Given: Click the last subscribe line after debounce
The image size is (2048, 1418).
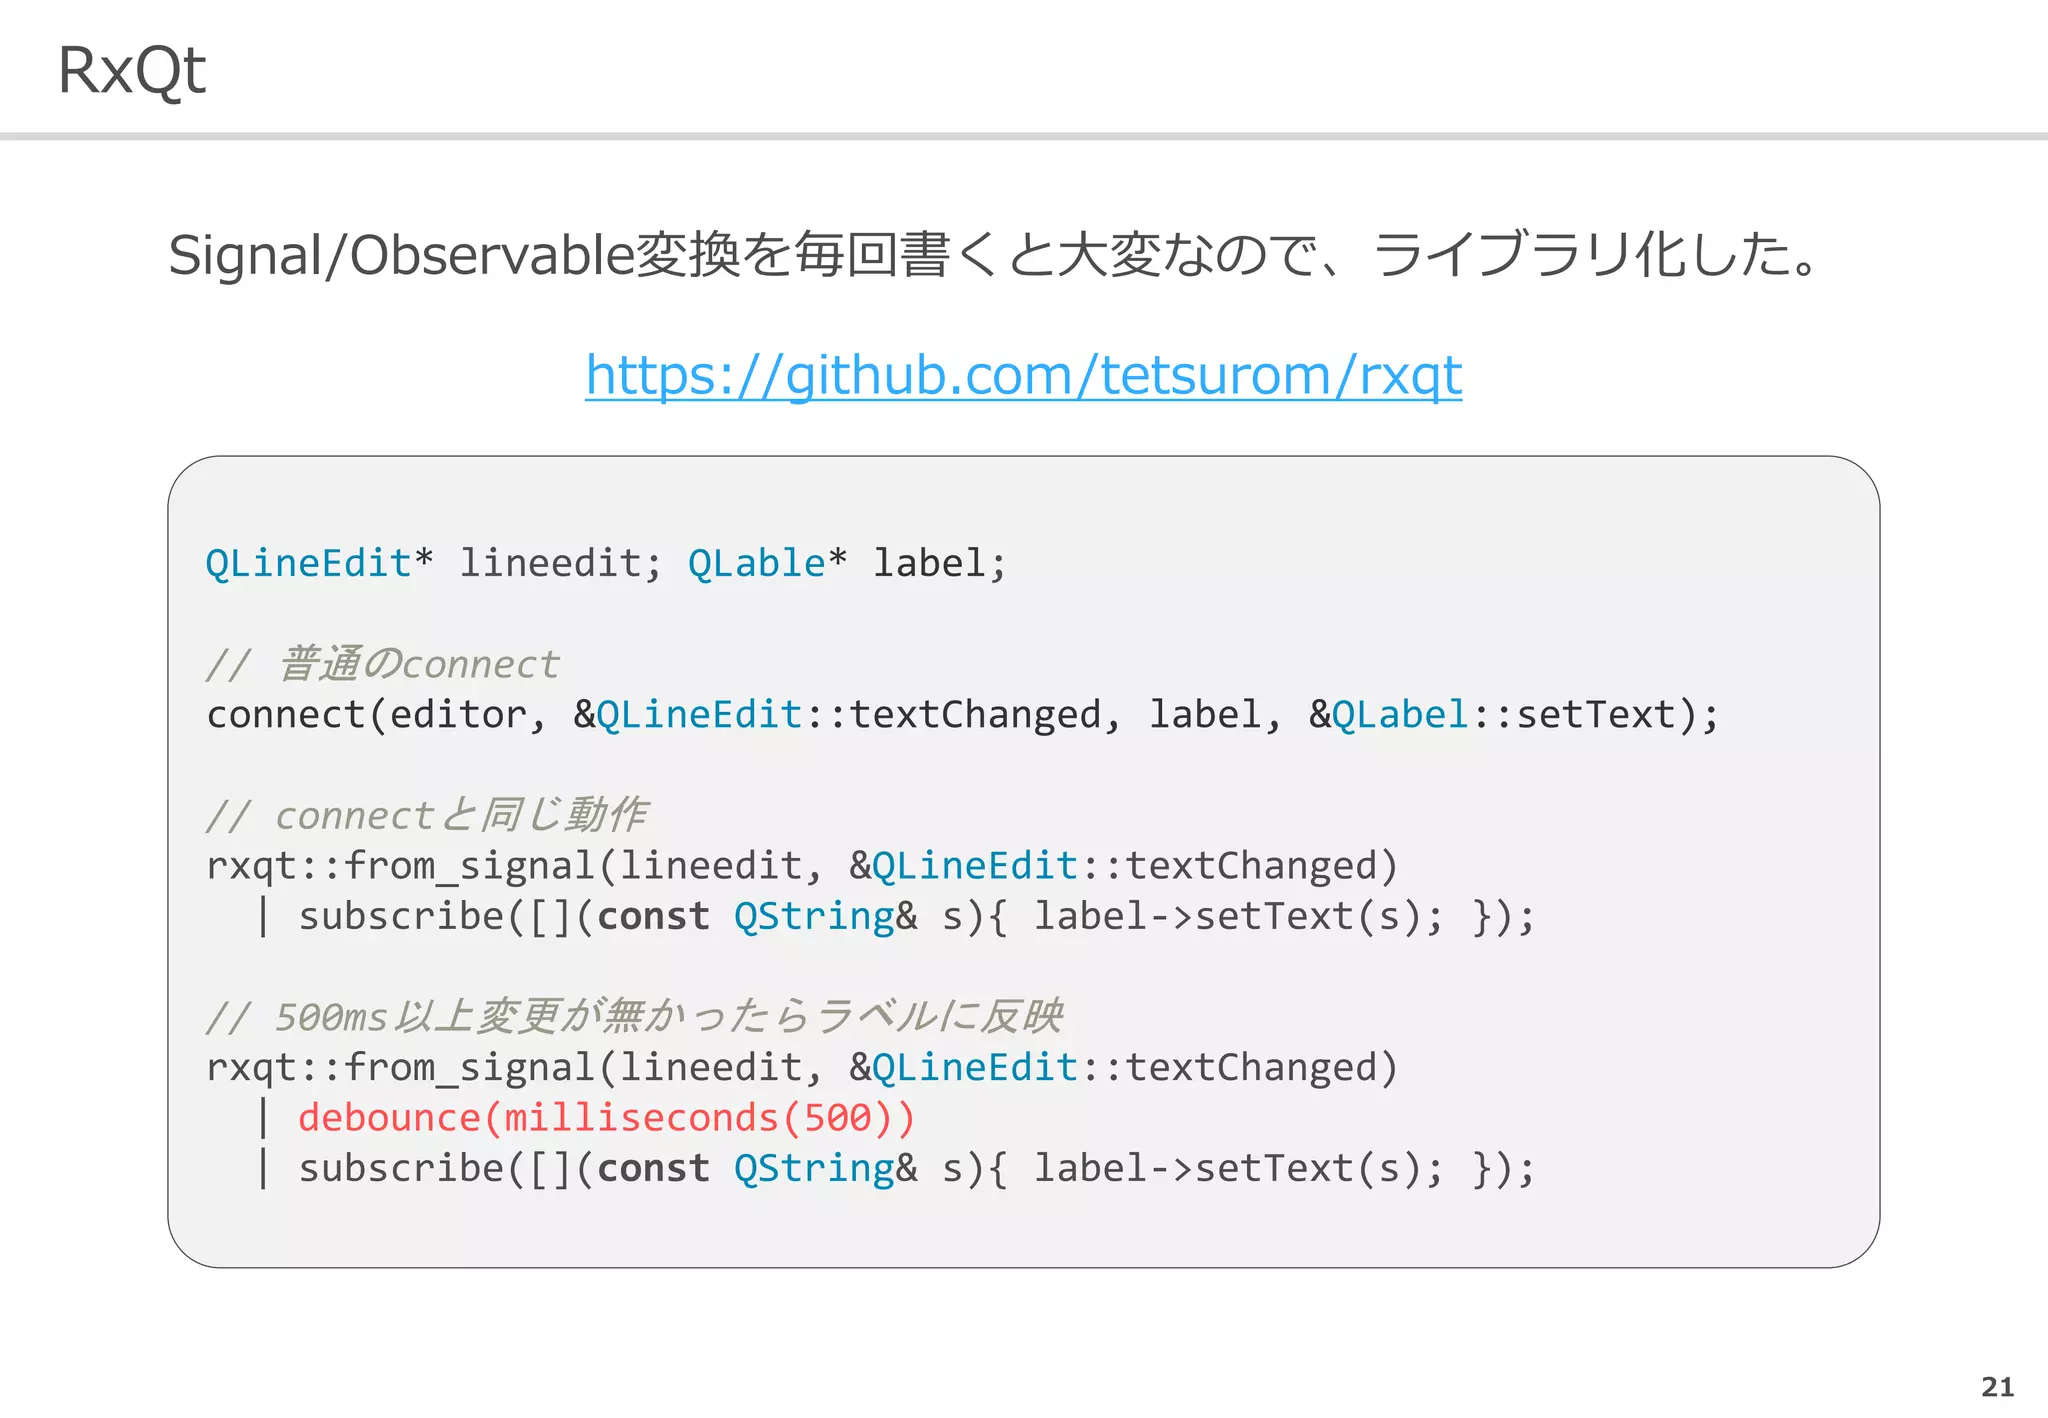Looking at the screenshot, I should (x=896, y=1169).
